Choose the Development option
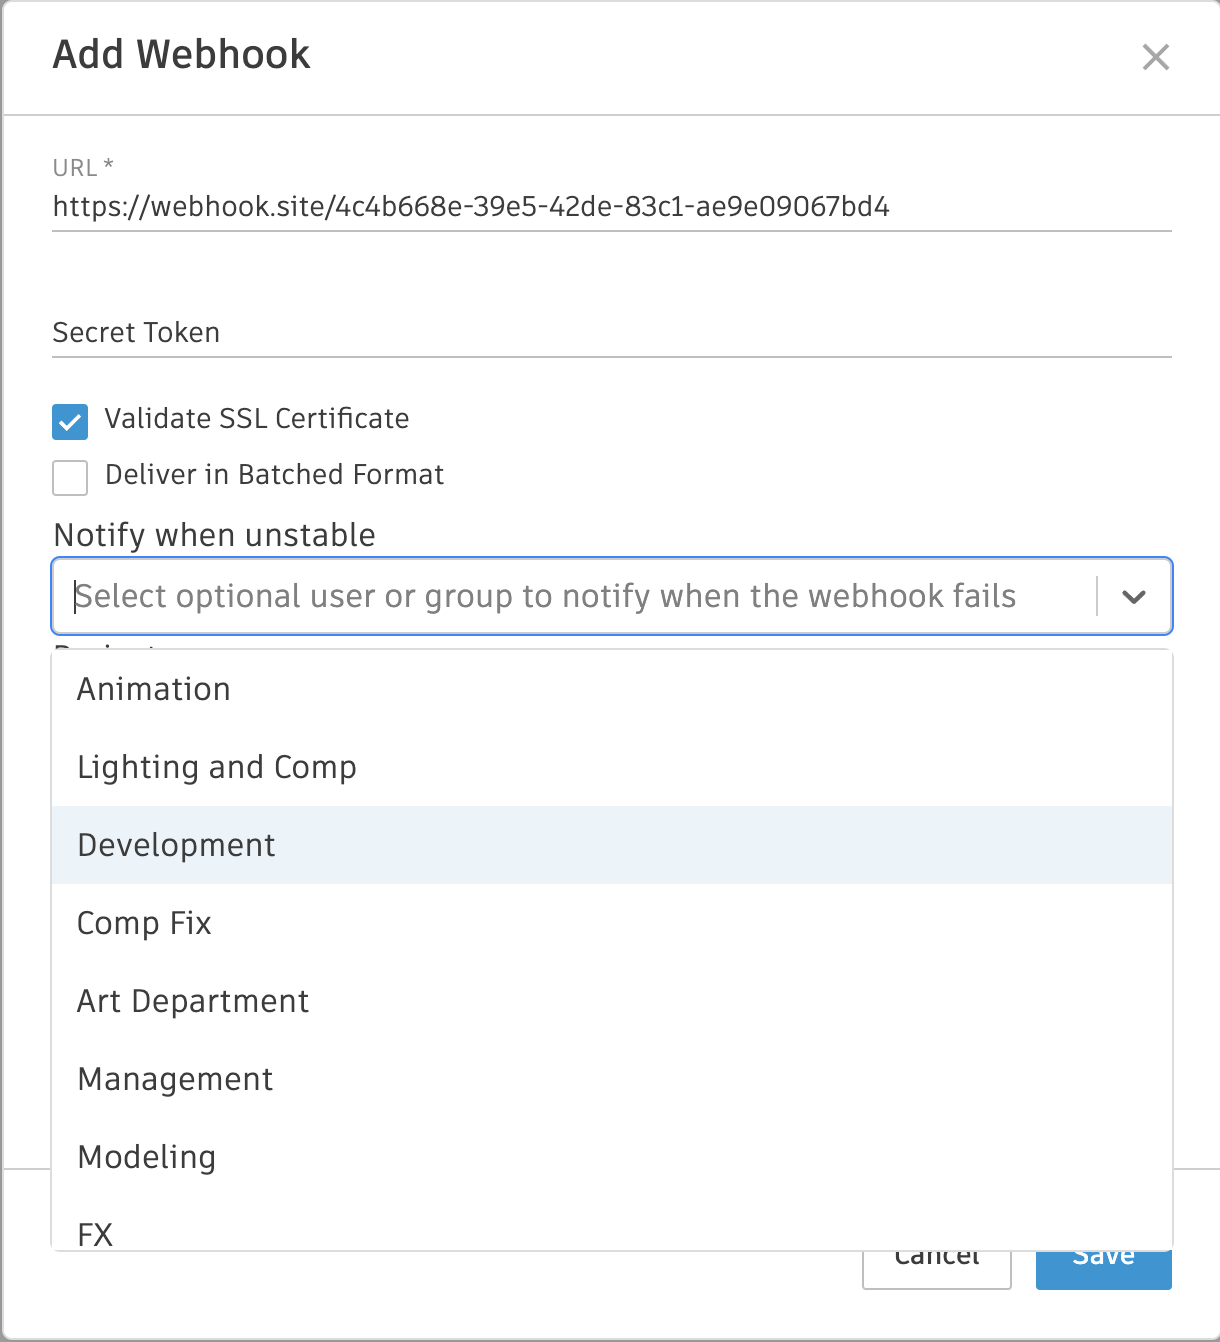The image size is (1220, 1342). click(177, 846)
